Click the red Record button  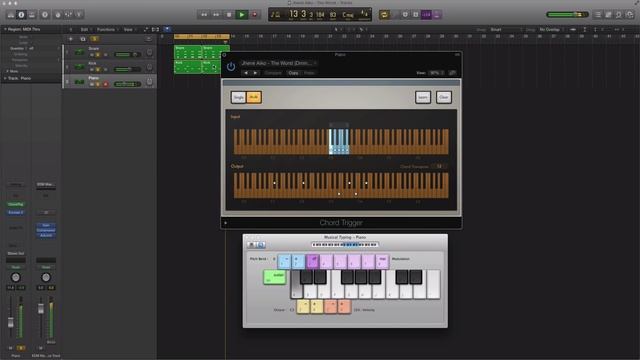[x=254, y=15]
